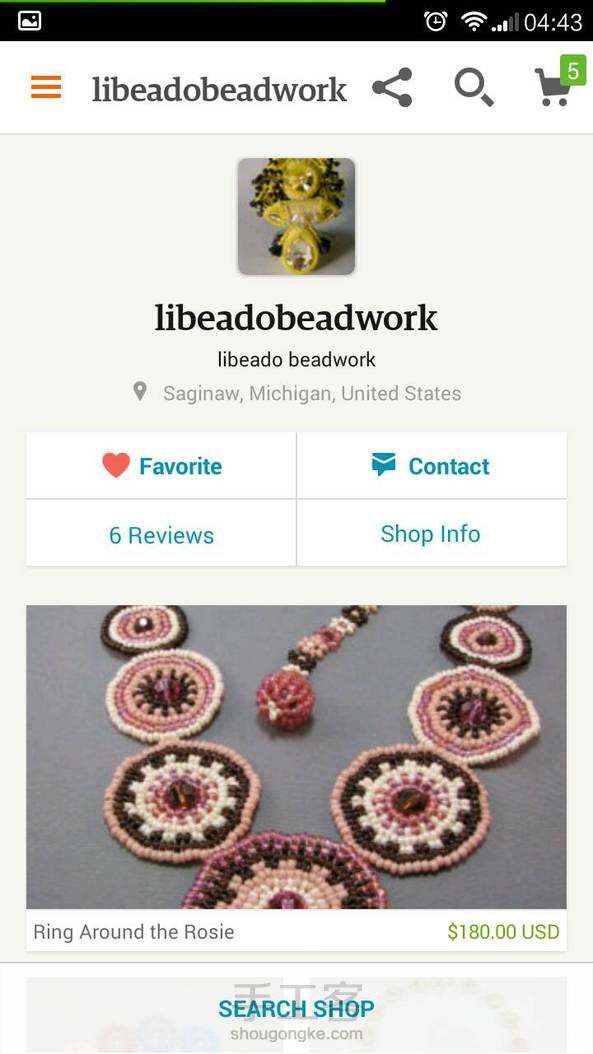Screen dimensions: 593x1054
Task: Open search with magnifying glass icon
Action: 473,88
